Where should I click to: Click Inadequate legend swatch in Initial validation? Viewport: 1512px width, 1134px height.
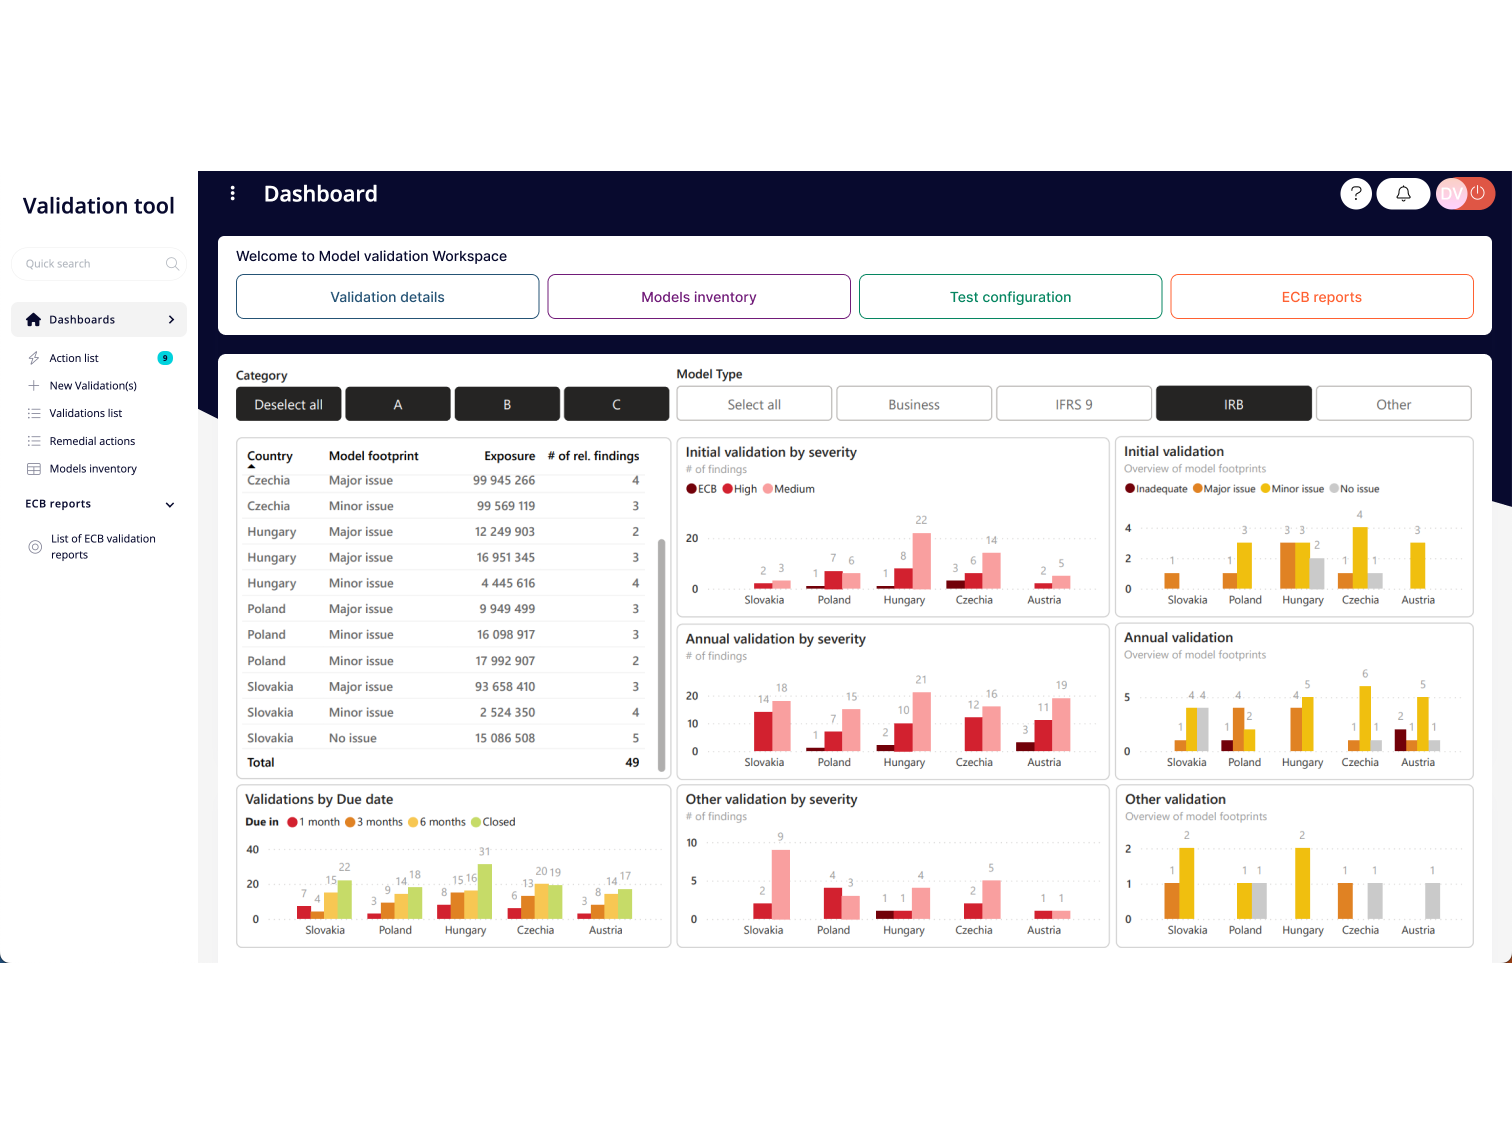[x=1130, y=489]
